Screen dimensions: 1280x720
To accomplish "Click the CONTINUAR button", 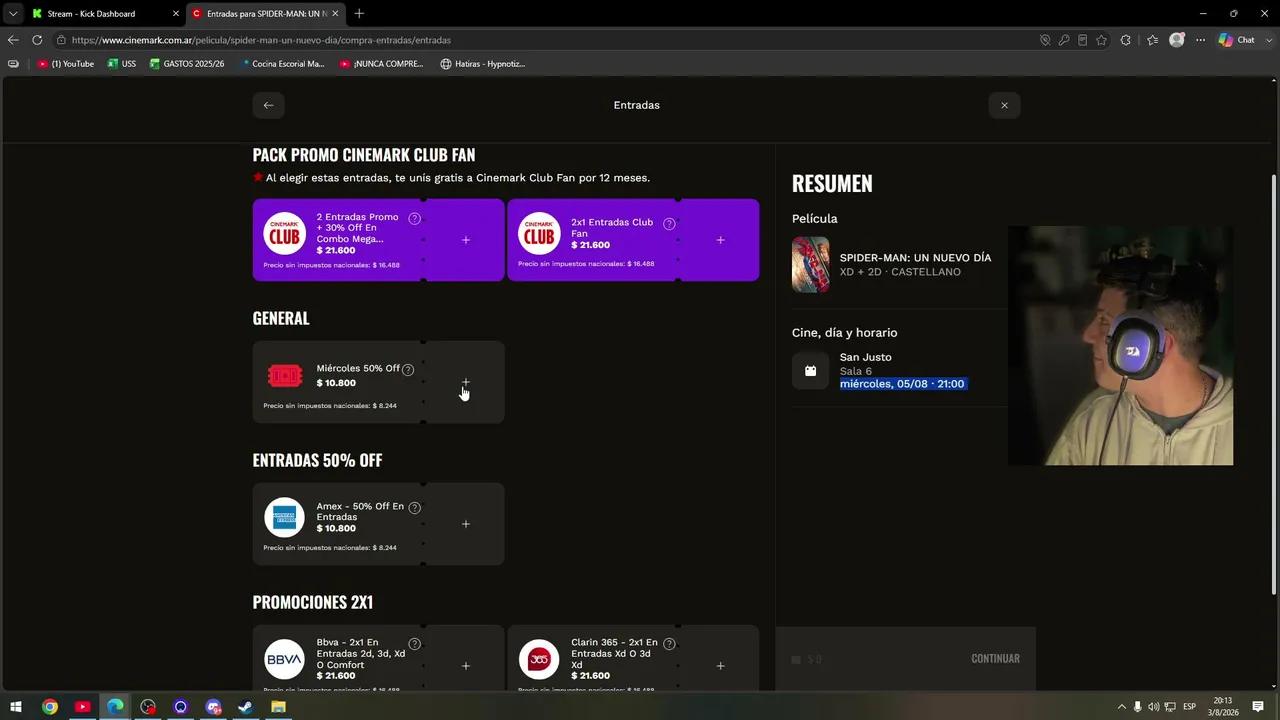I will point(995,659).
